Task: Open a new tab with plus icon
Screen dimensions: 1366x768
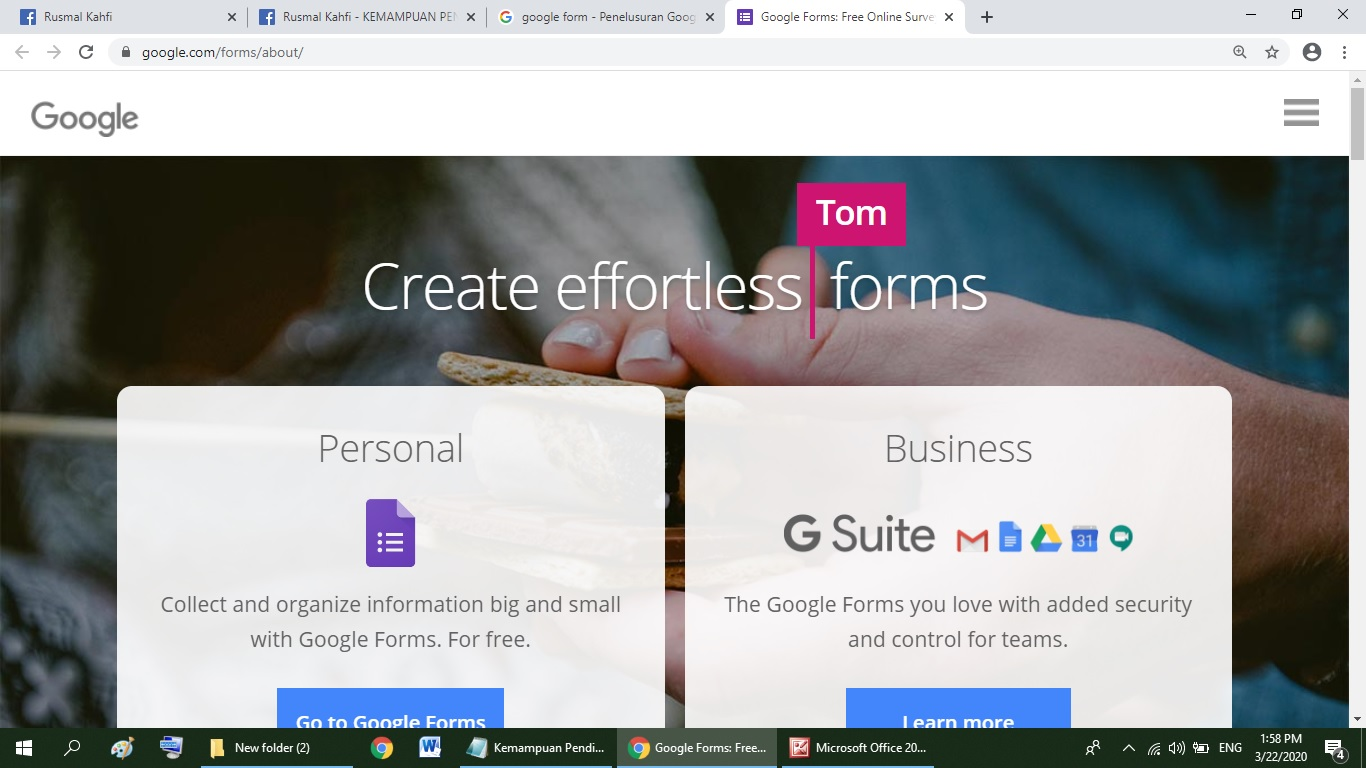Action: click(x=987, y=17)
